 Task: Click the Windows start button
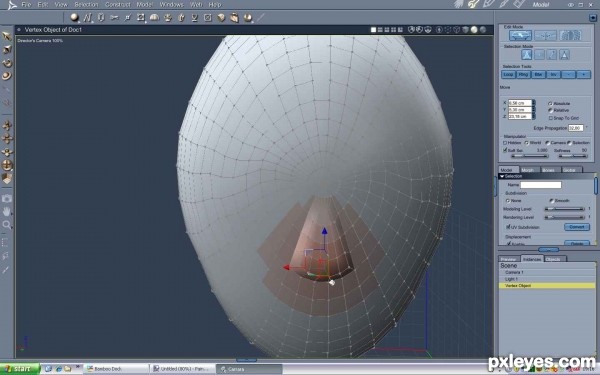pyautogui.click(x=20, y=368)
